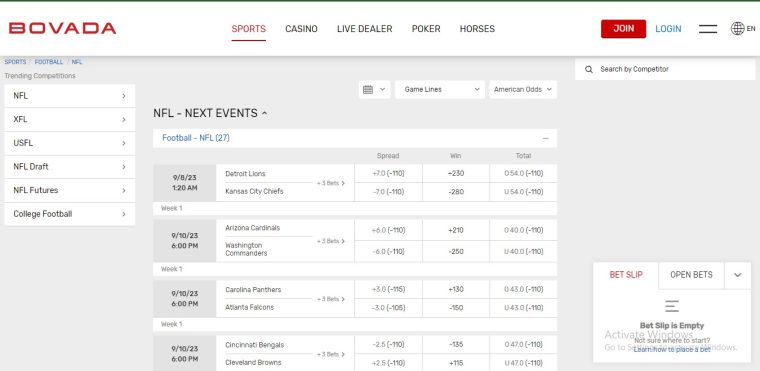Image resolution: width=760 pixels, height=371 pixels.
Task: Select Kansas City Chiefs -280 moneyline
Action: pyautogui.click(x=456, y=192)
